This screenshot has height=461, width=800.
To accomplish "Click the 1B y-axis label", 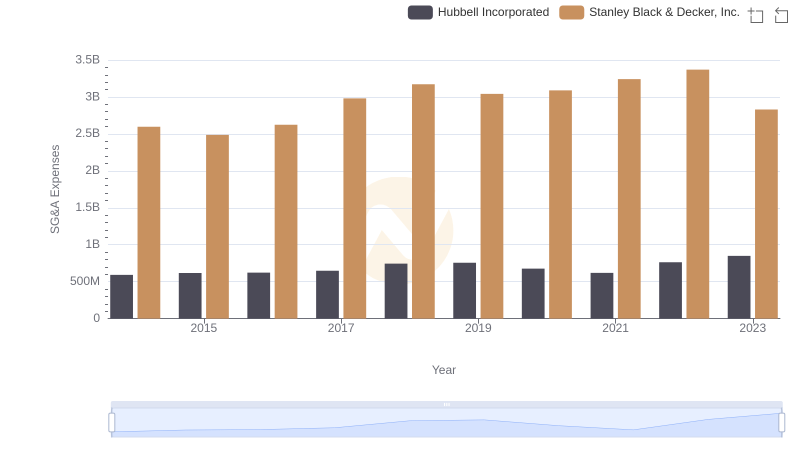I will coord(93,244).
